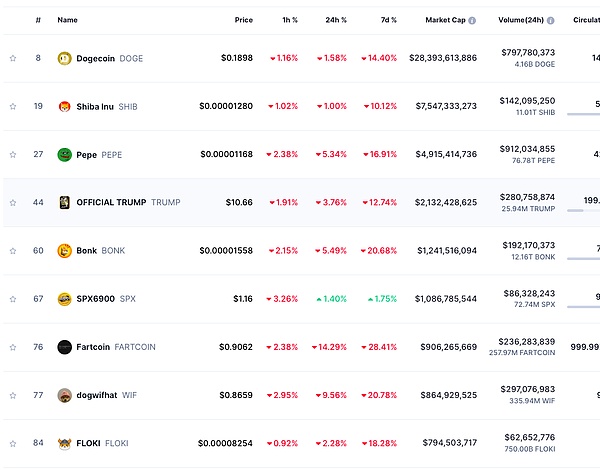The image size is (600, 470).
Task: Toggle the watchlist star for Pepe
Action: [x=13, y=155]
